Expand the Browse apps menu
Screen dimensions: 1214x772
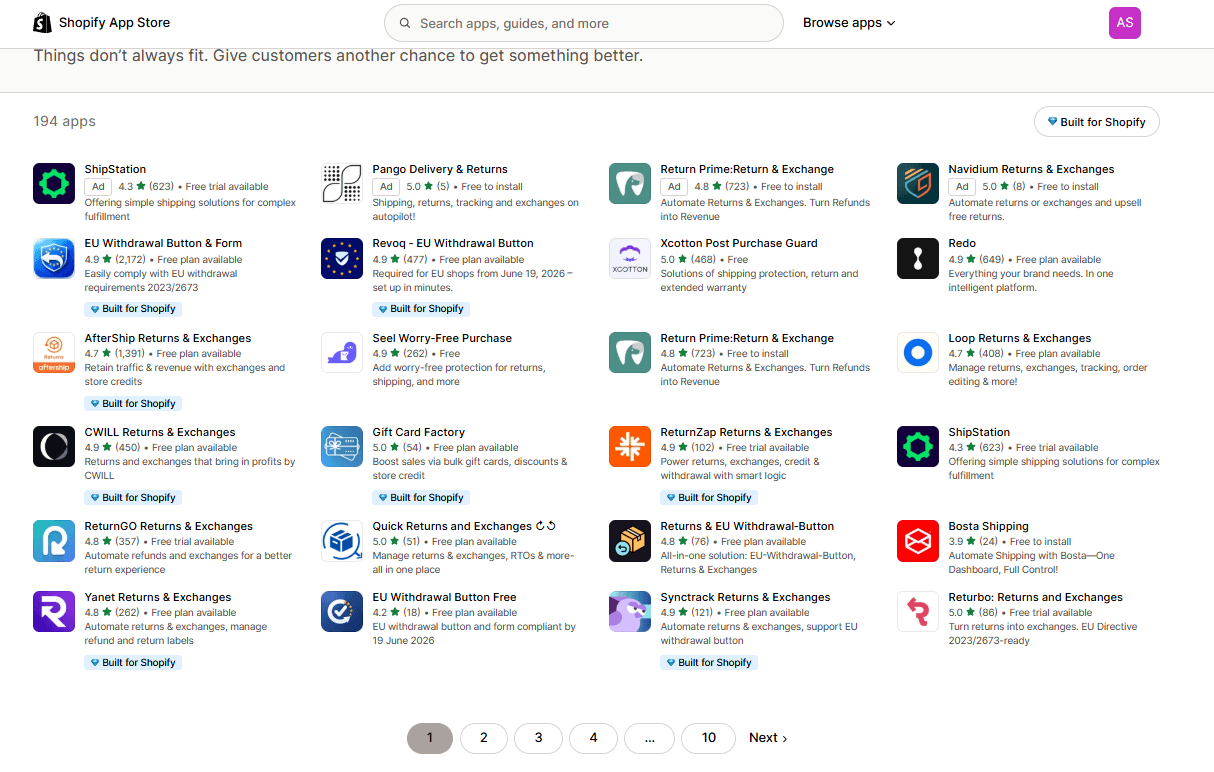[849, 23]
